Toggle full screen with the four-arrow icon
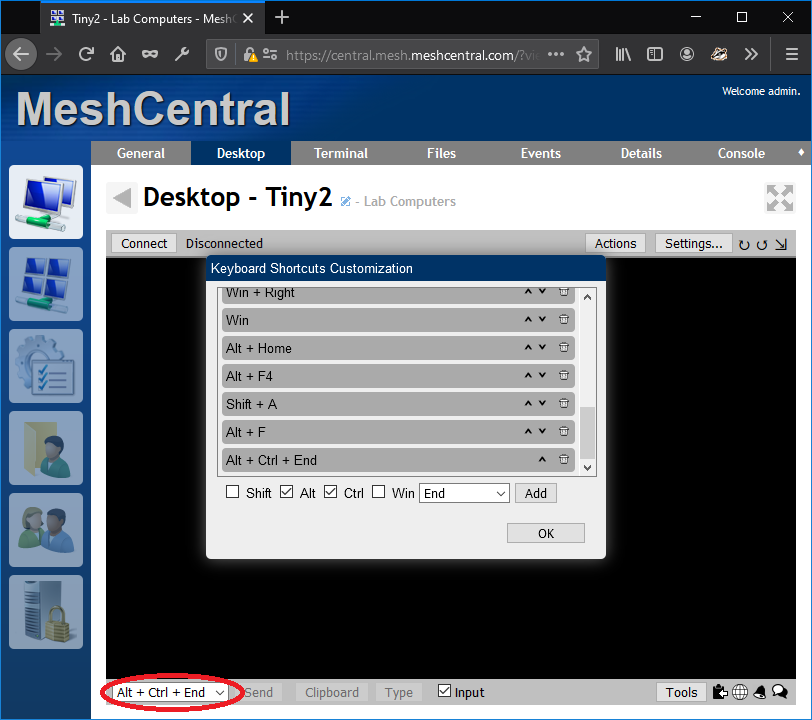812x720 pixels. pos(780,198)
